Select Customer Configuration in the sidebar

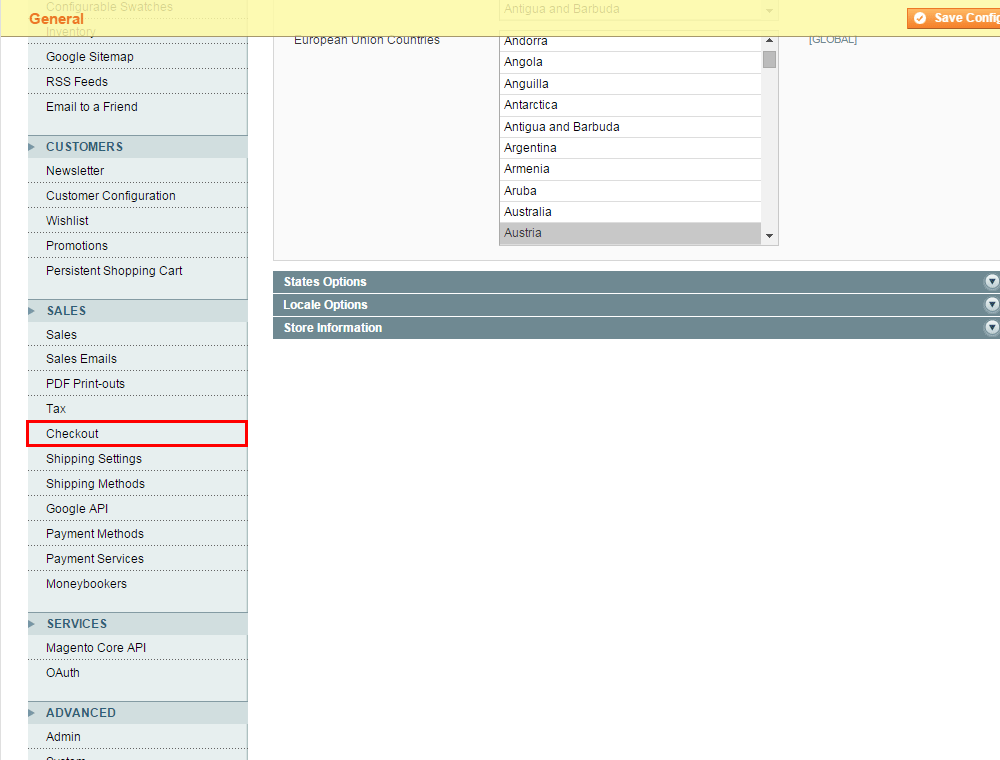point(138,196)
